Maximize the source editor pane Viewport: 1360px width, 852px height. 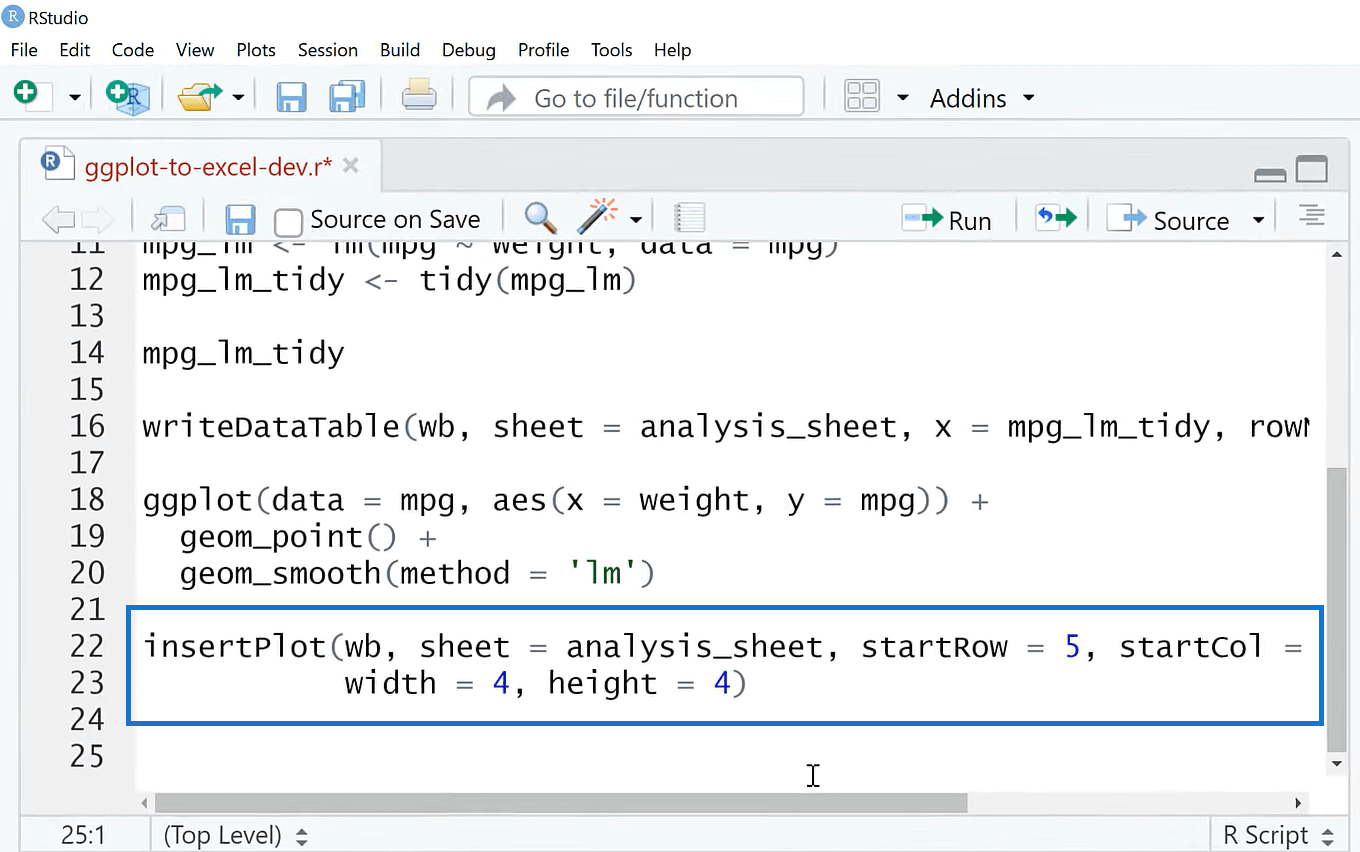click(1312, 170)
